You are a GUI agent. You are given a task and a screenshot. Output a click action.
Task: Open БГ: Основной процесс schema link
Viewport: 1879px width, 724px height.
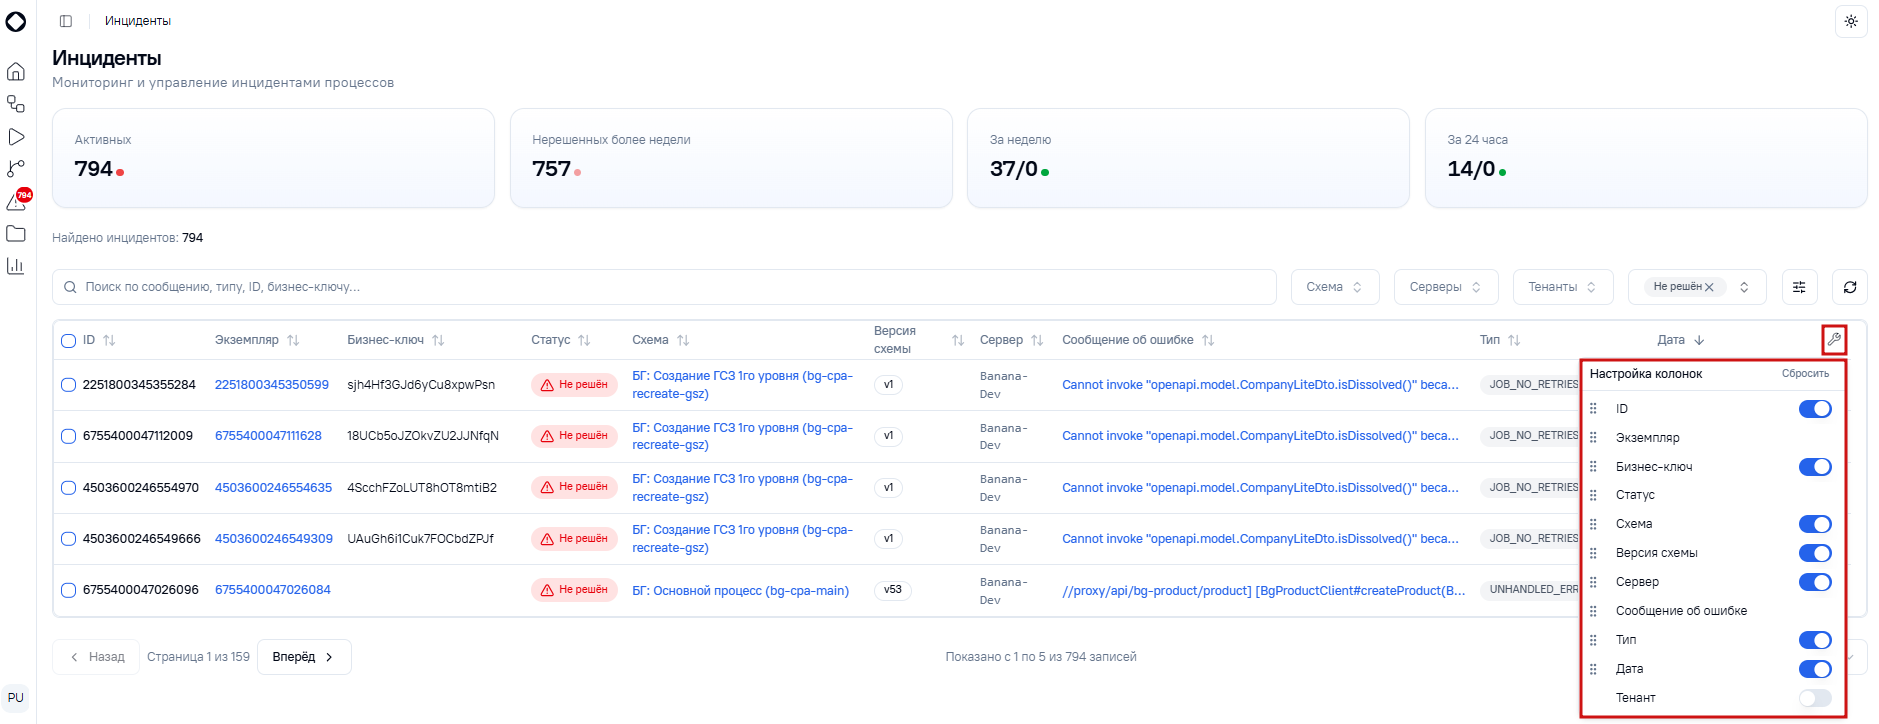click(740, 591)
